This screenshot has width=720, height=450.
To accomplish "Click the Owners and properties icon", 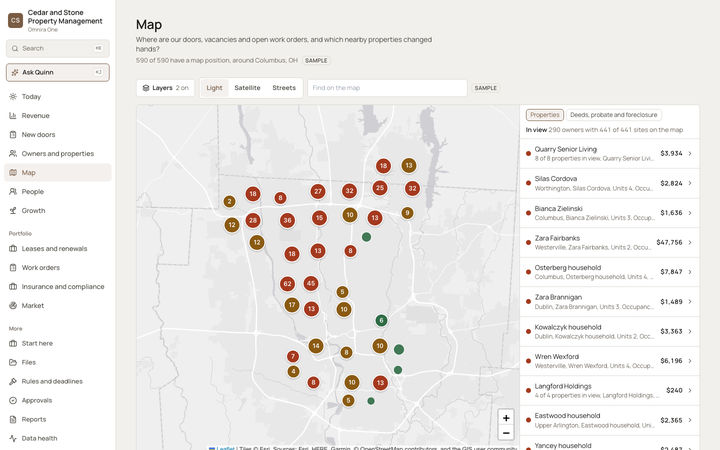I will (x=13, y=153).
